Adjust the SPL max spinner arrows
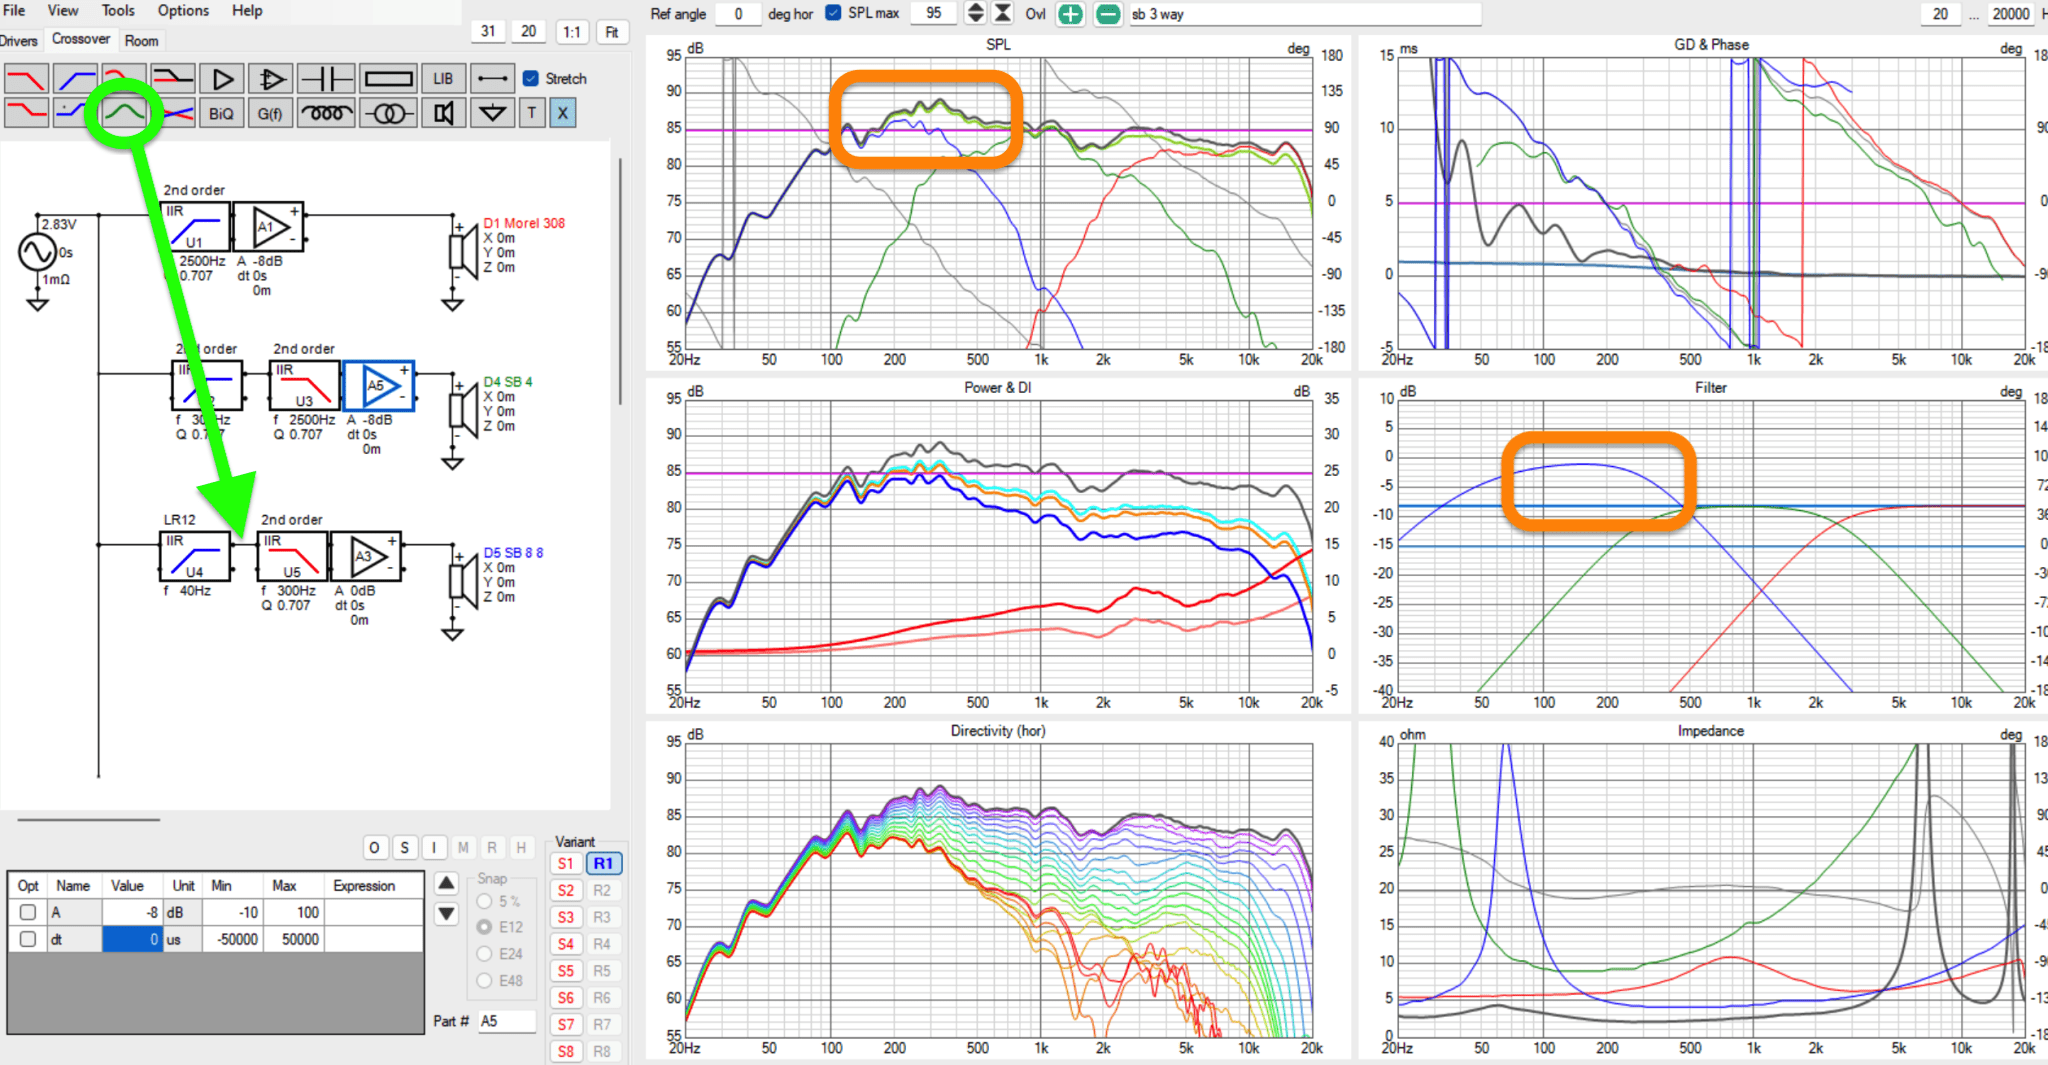 pos(975,13)
